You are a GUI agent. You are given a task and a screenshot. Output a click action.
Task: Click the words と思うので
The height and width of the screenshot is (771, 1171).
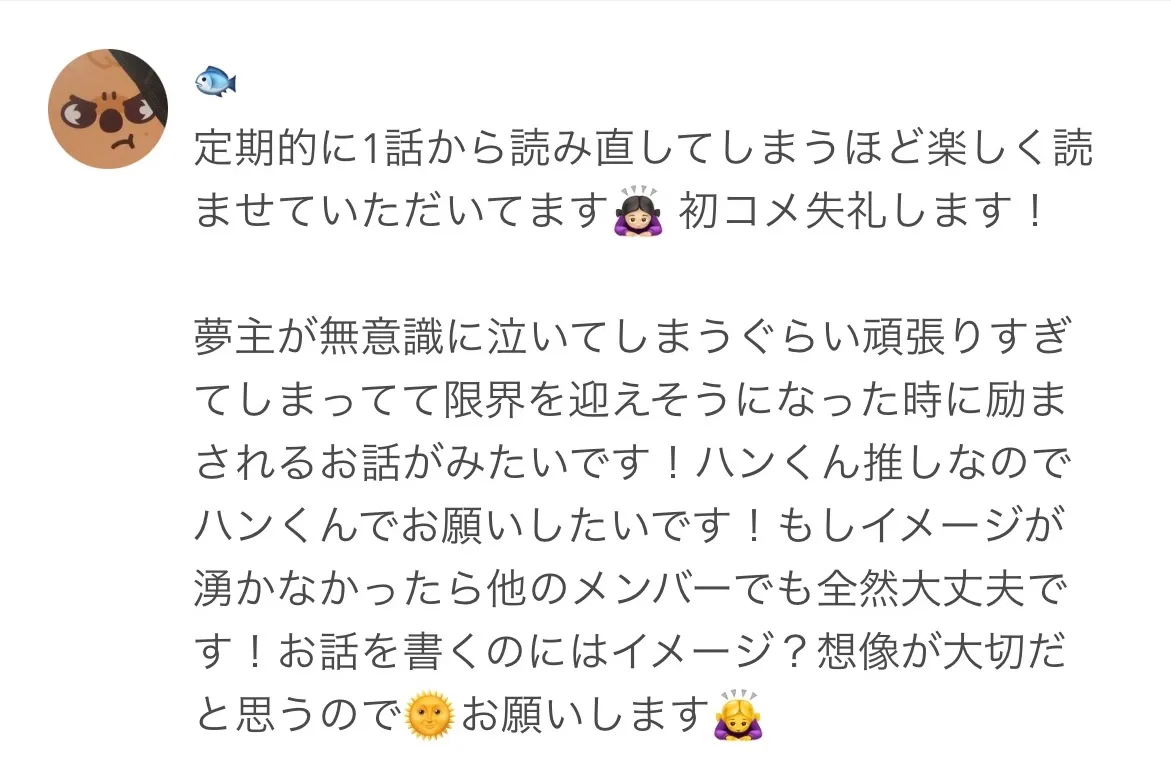point(298,715)
